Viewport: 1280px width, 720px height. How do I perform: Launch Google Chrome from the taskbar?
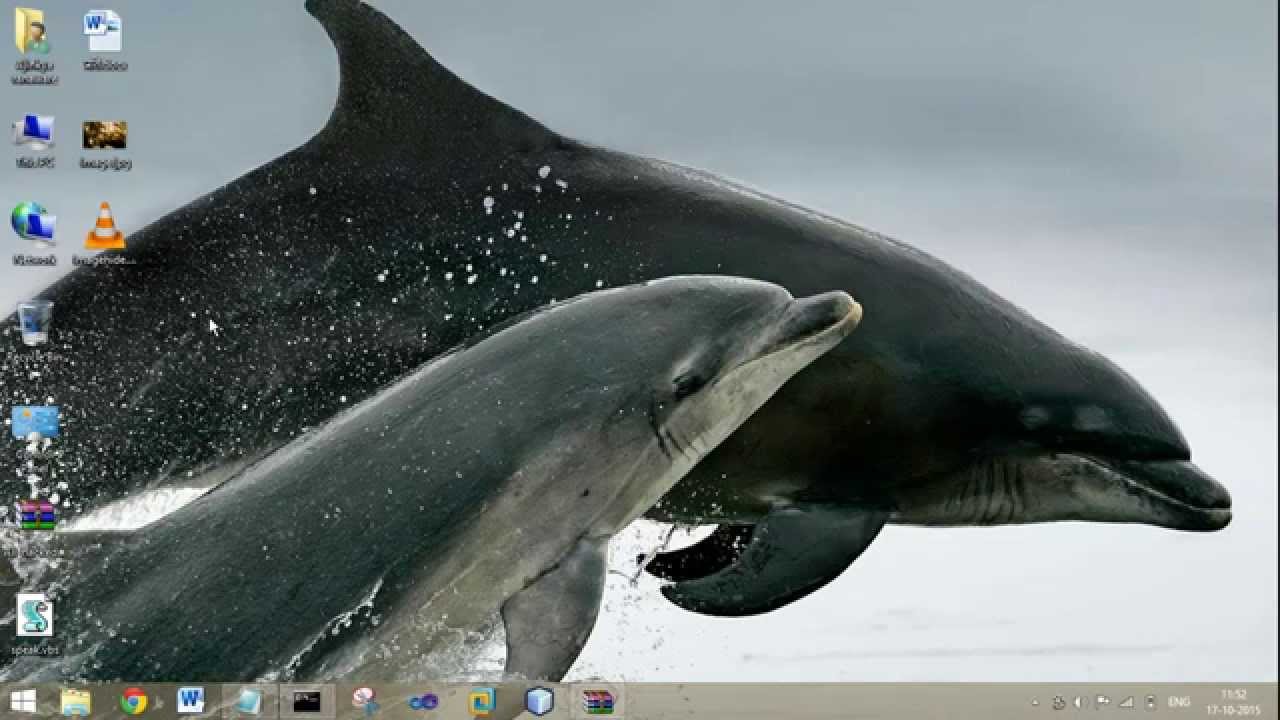133,701
